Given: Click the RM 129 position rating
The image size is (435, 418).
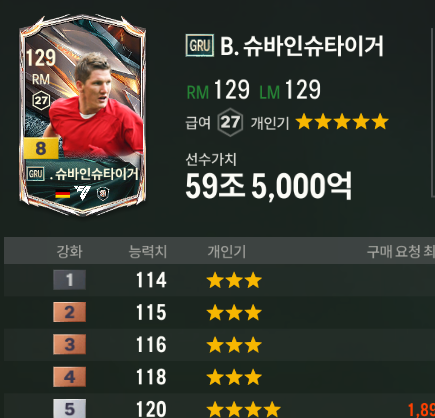Looking at the screenshot, I should point(218,90).
